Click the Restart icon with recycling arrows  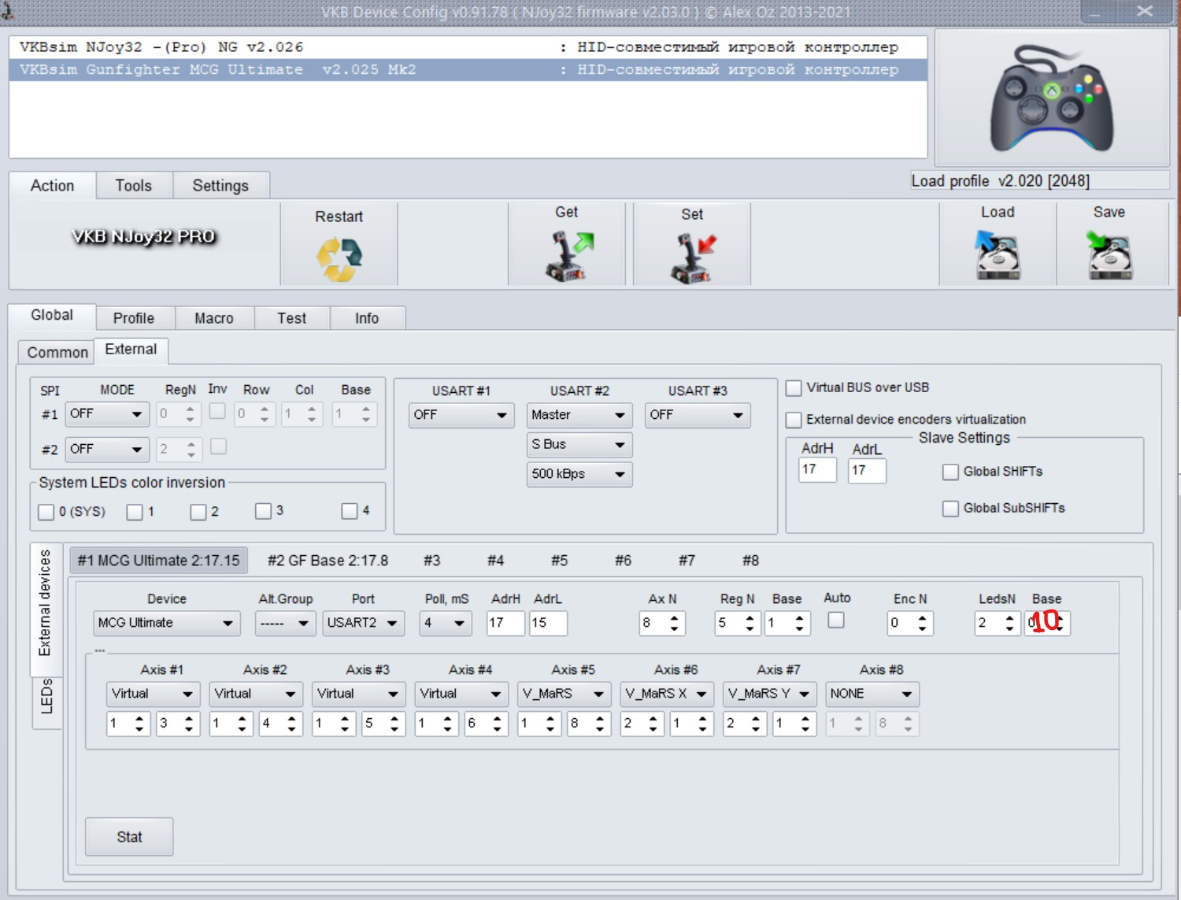coord(339,258)
